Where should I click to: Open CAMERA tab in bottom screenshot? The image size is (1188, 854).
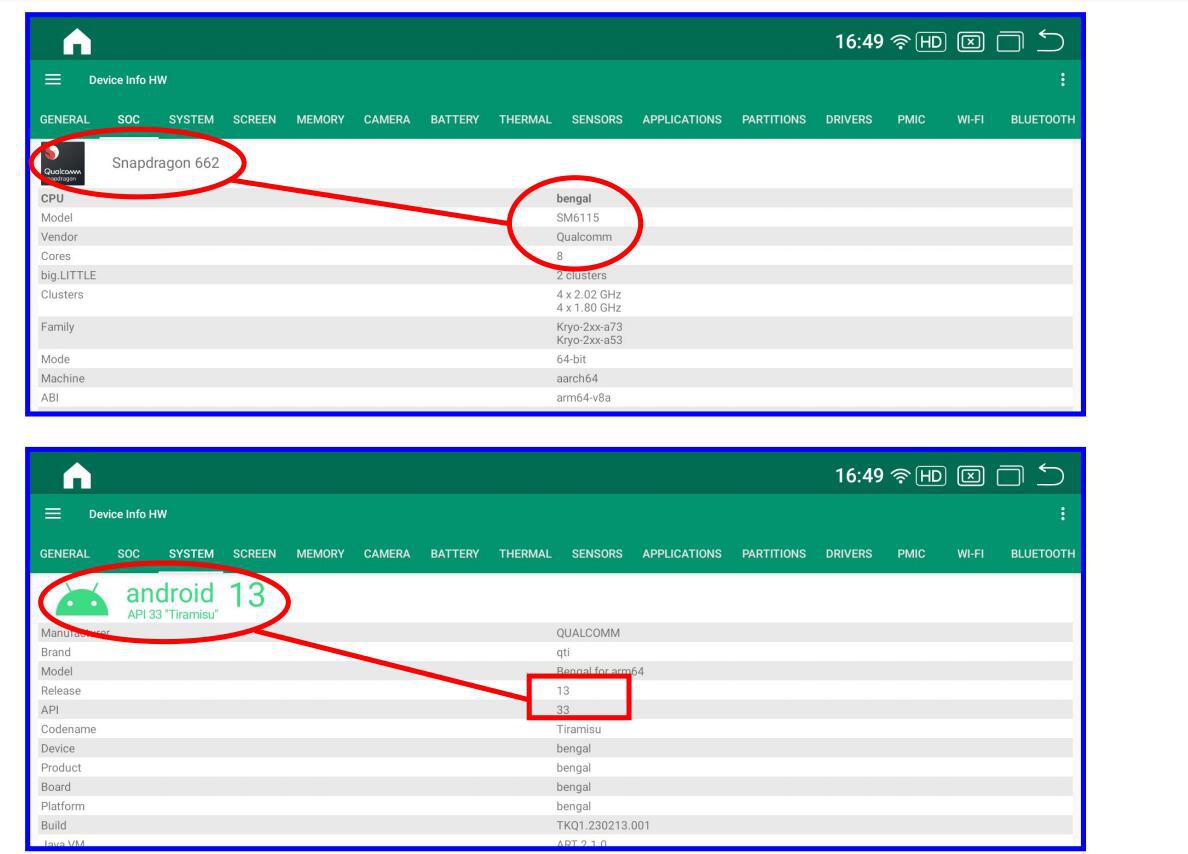[x=387, y=554]
